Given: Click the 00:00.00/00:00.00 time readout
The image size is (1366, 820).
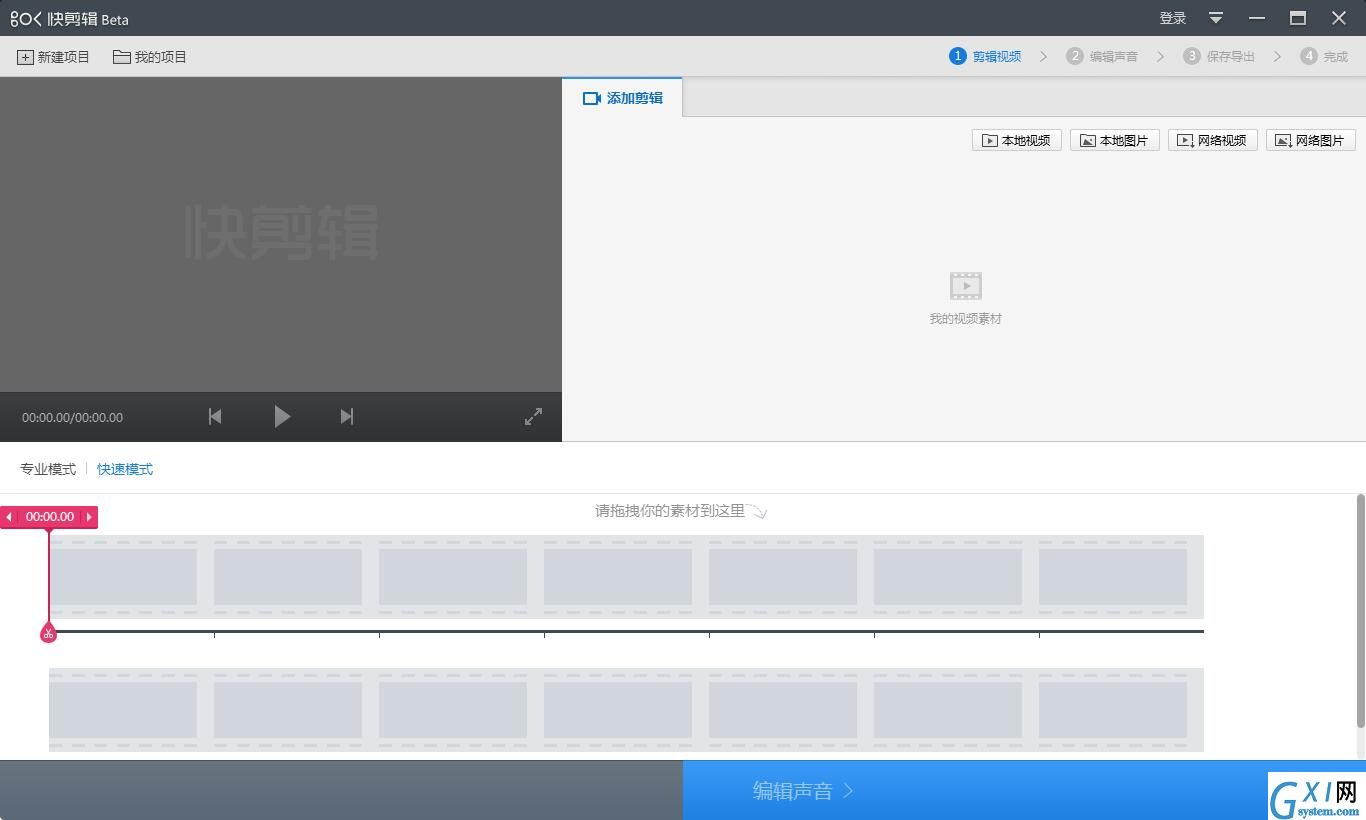Looking at the screenshot, I should [x=73, y=417].
